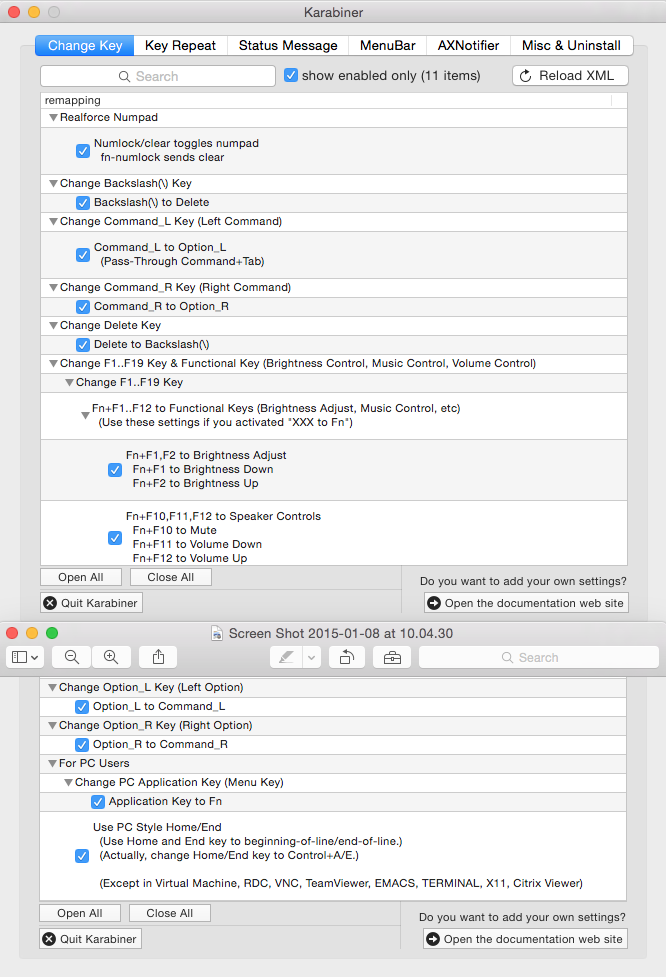
Task: Uncheck 'Option_L to Command_L' in screenshot
Action: (x=82, y=707)
